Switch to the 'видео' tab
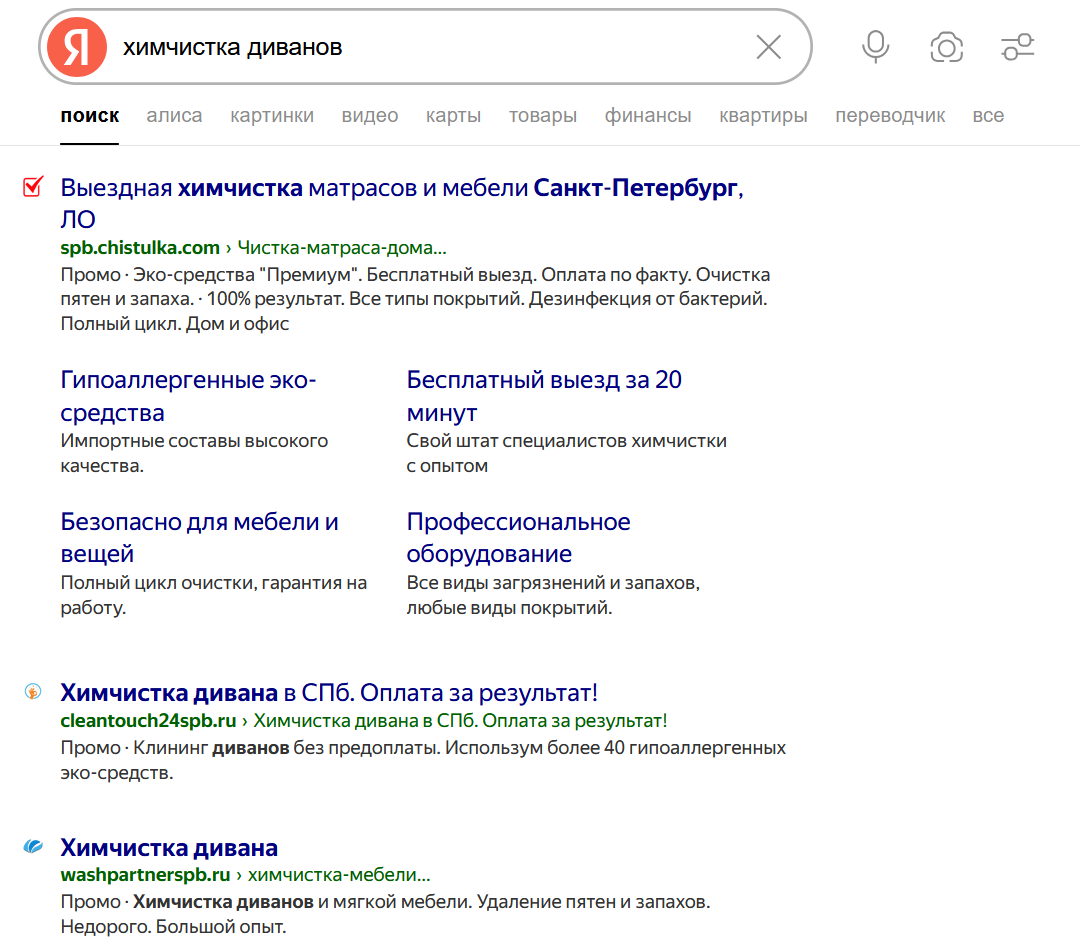The height and width of the screenshot is (949, 1080). pyautogui.click(x=369, y=115)
